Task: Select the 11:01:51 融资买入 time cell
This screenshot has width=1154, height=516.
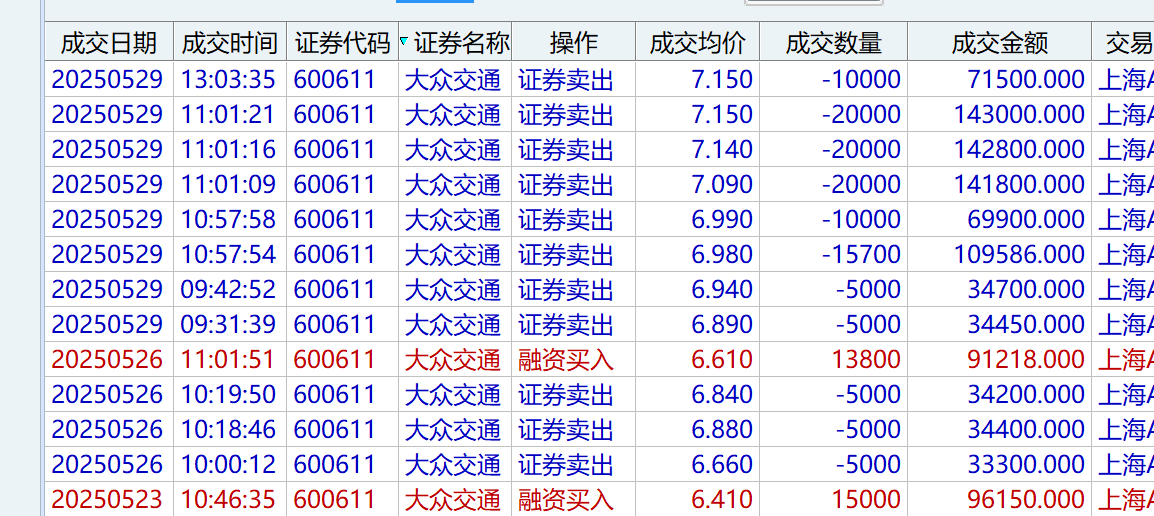Action: pyautogui.click(x=228, y=359)
